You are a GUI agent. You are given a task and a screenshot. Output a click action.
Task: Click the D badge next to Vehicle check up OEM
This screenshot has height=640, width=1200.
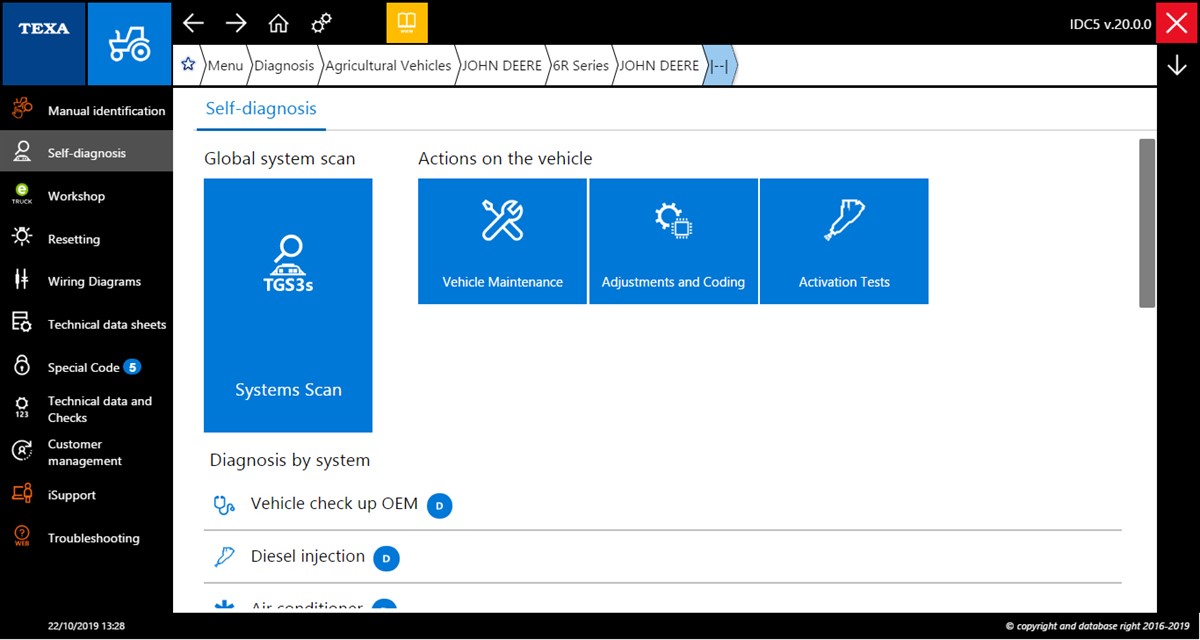coord(440,506)
